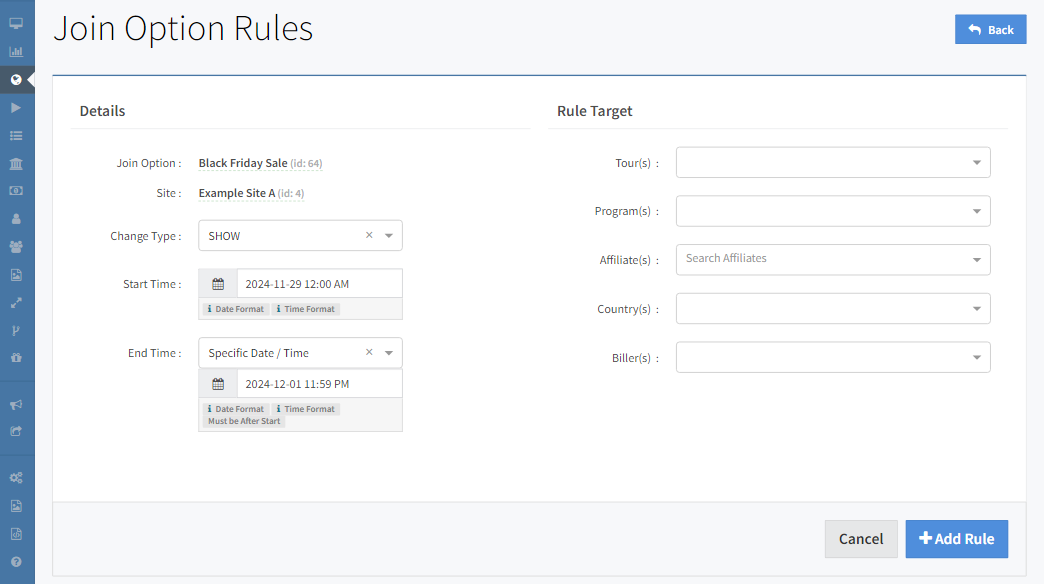This screenshot has height=584, width=1044.
Task: Expand the Tour(s) dropdown
Action: (x=832, y=162)
